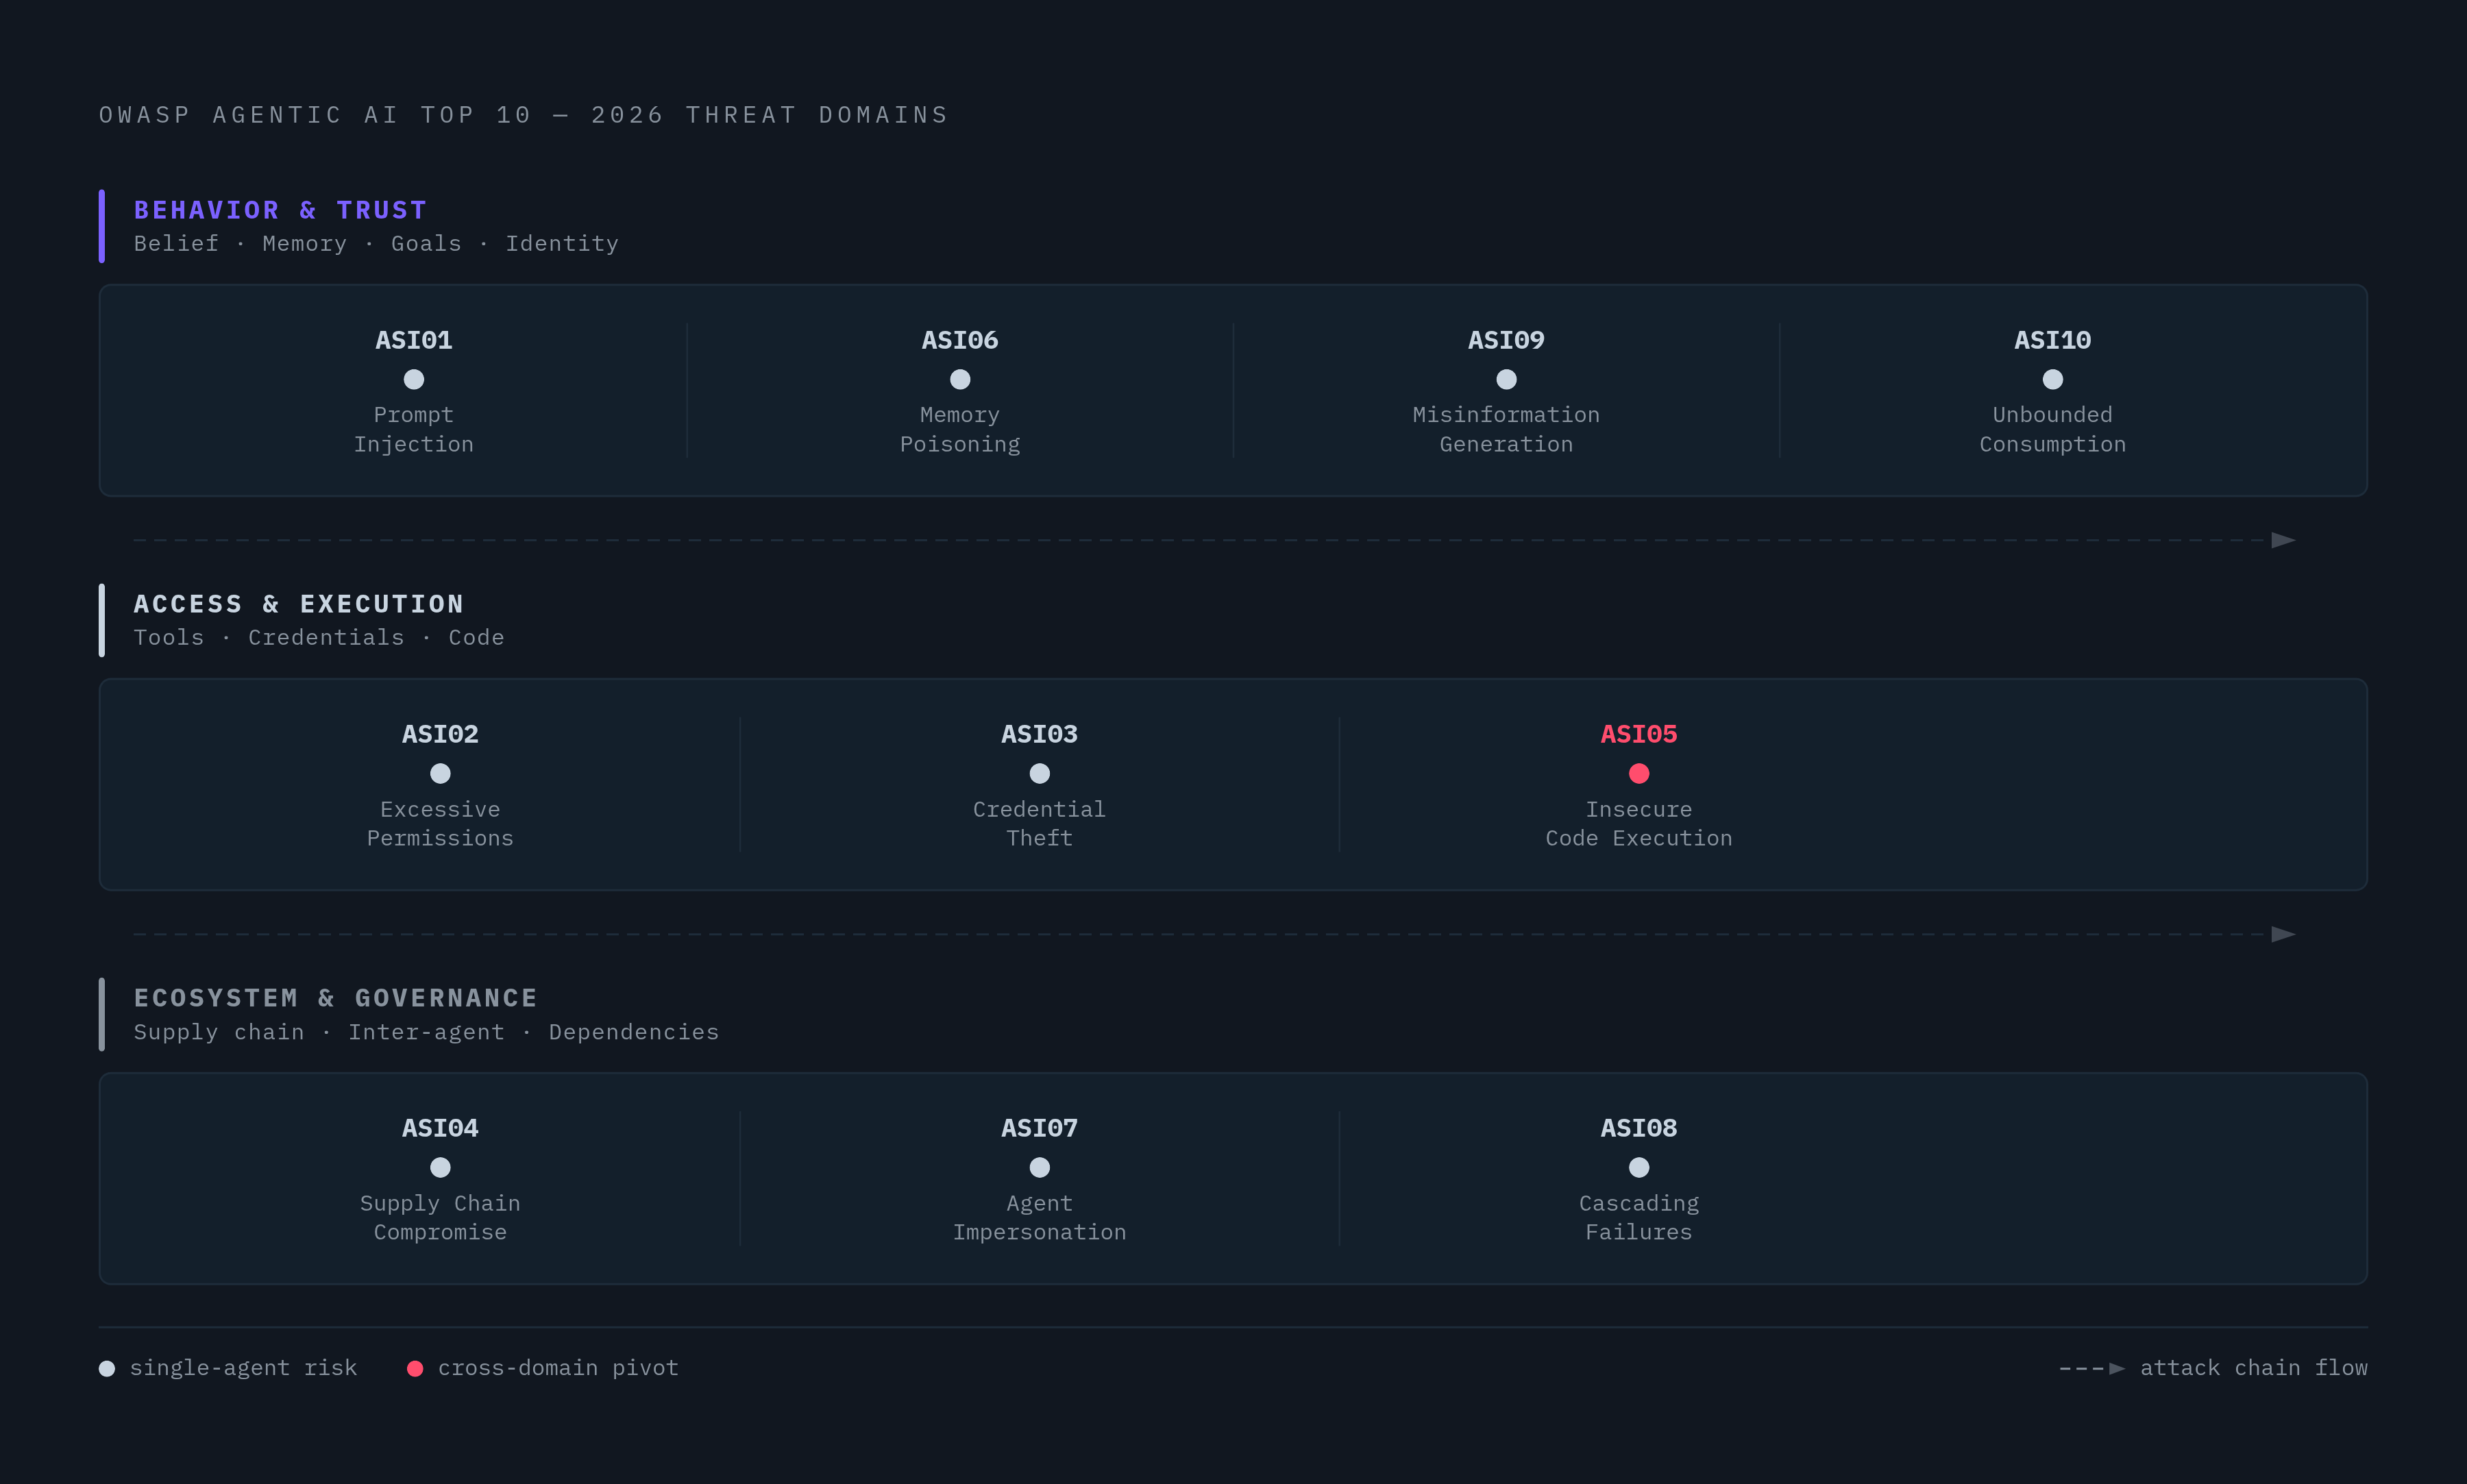The width and height of the screenshot is (2467, 1484).
Task: Click the attack chain flow legend arrow
Action: [2092, 1368]
